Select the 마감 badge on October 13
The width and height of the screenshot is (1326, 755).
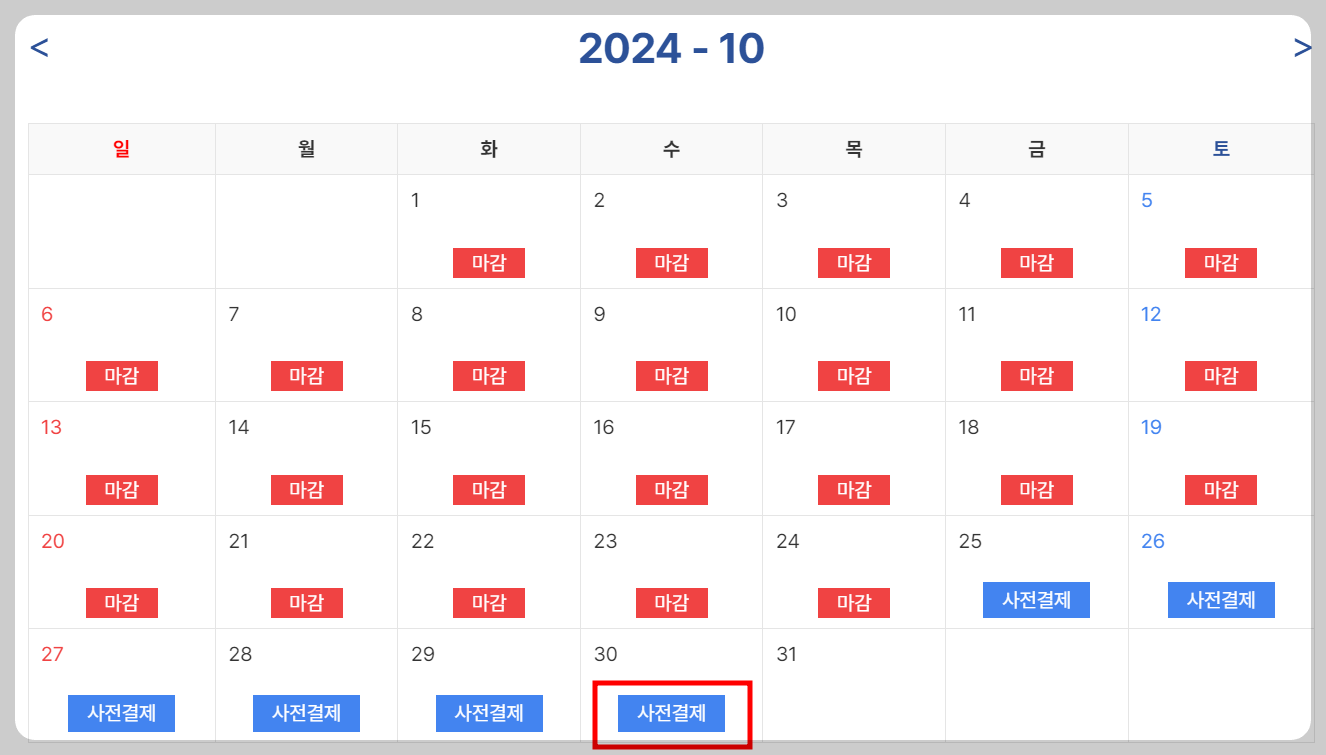[x=121, y=489]
